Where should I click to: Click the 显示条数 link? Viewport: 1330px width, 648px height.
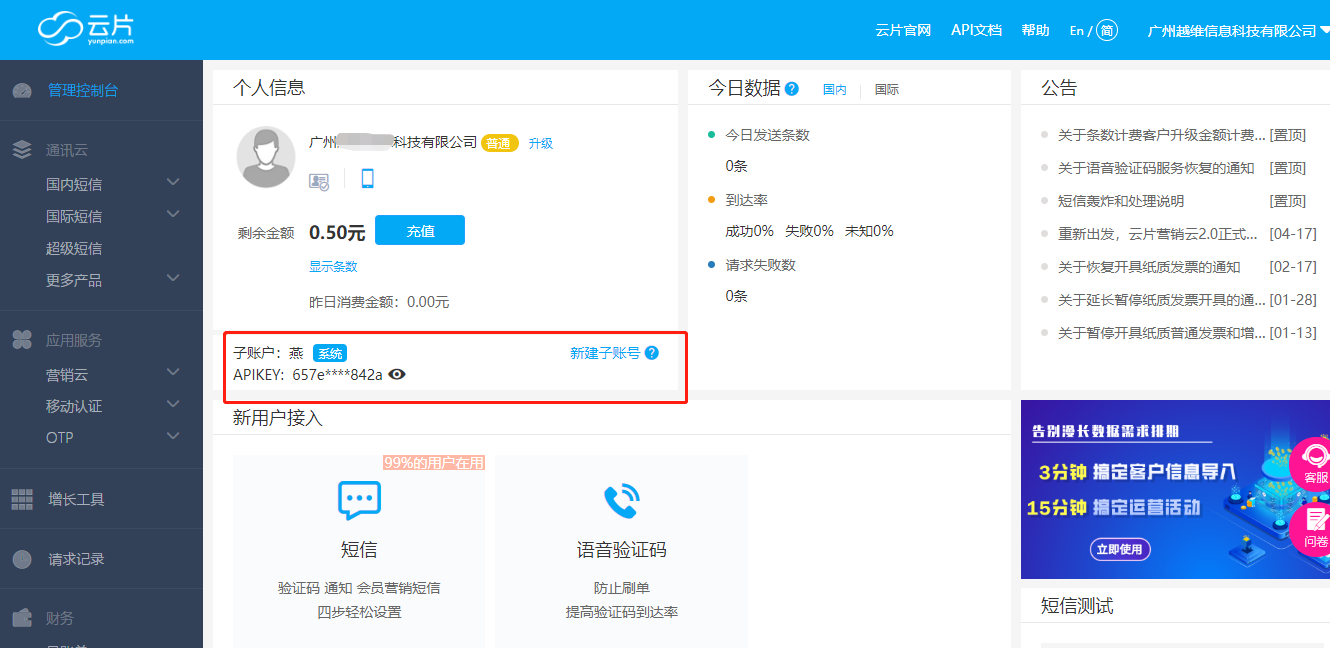click(x=333, y=266)
